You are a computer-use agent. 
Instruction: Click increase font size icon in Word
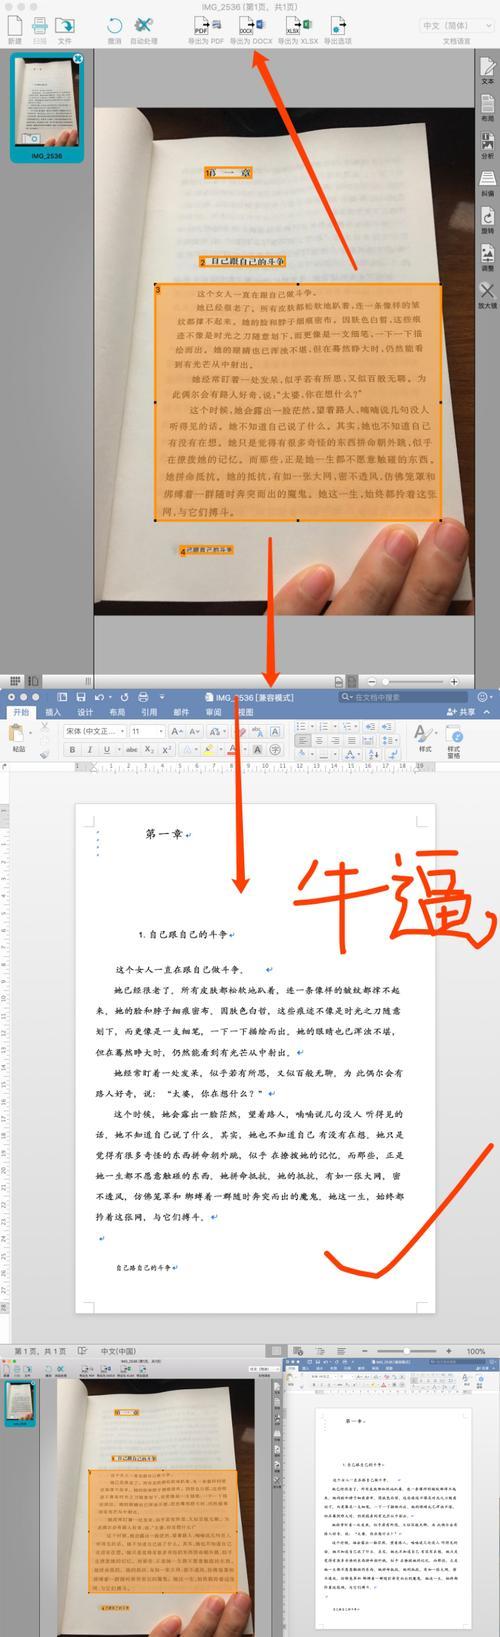176,732
